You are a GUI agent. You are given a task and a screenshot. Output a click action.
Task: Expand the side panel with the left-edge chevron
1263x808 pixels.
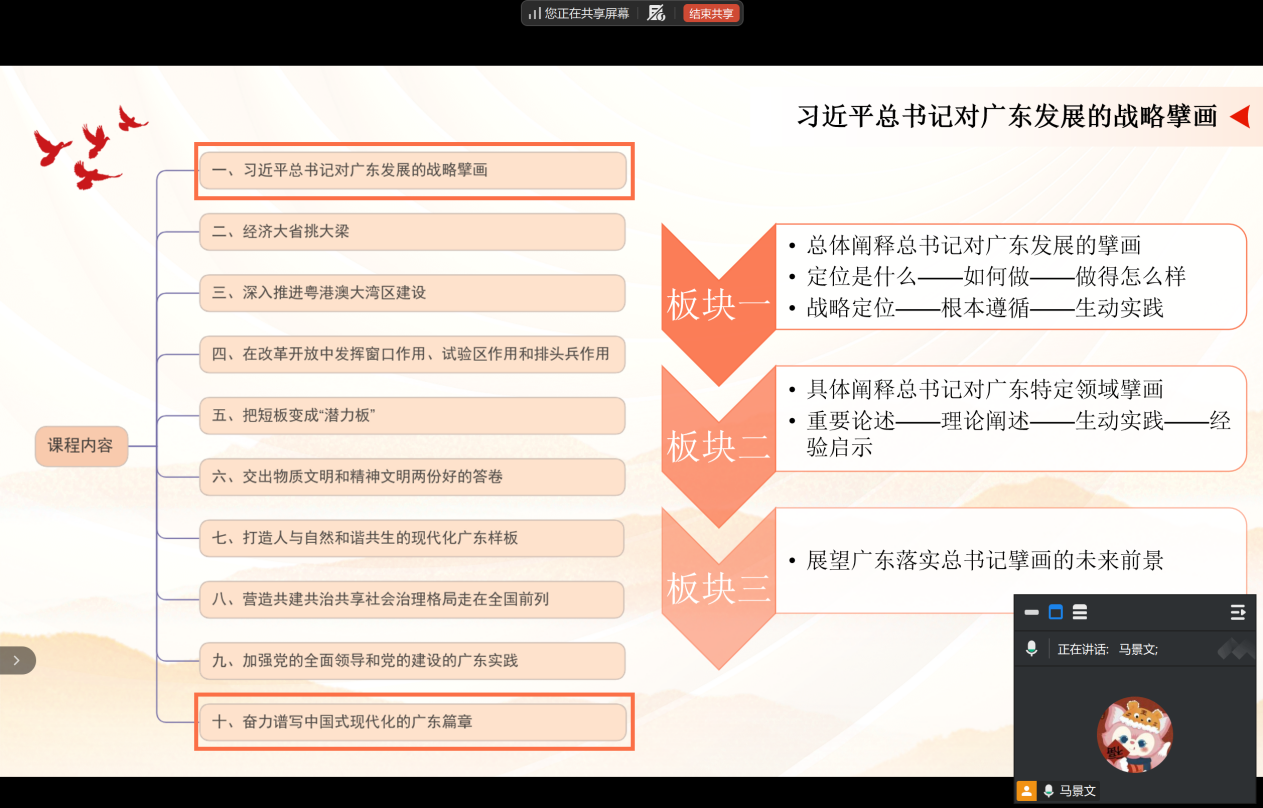(x=17, y=660)
